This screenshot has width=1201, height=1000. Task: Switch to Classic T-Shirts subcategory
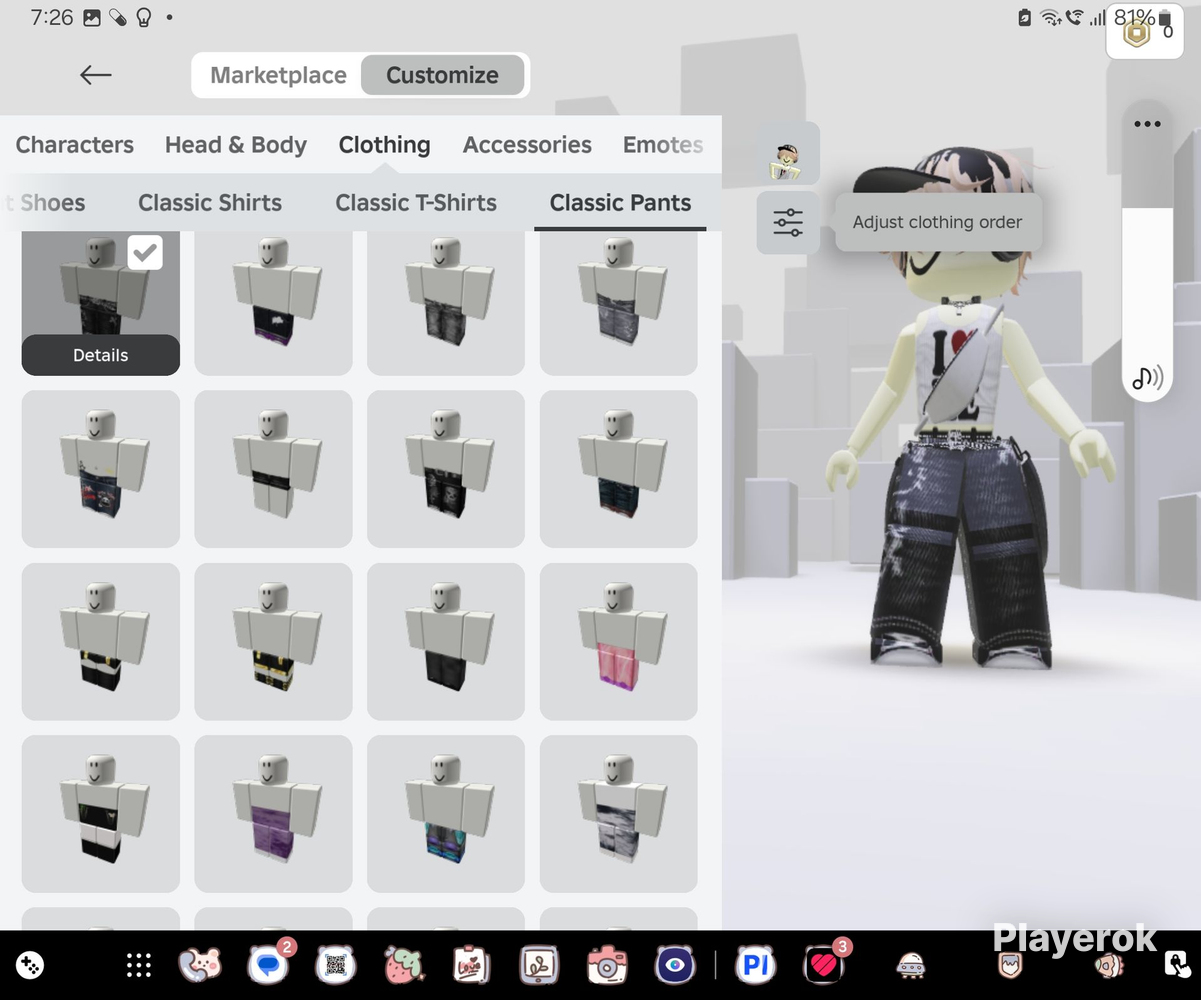pos(416,203)
